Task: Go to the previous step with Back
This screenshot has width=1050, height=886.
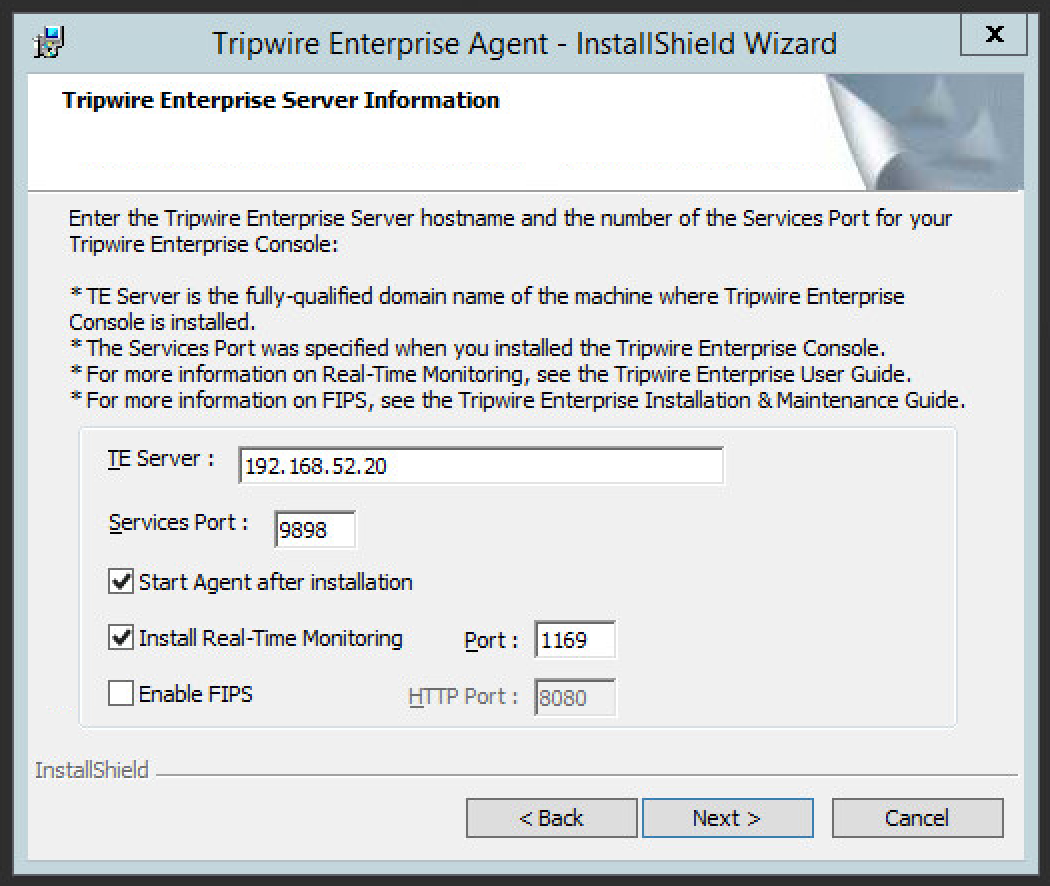Action: pyautogui.click(x=551, y=818)
